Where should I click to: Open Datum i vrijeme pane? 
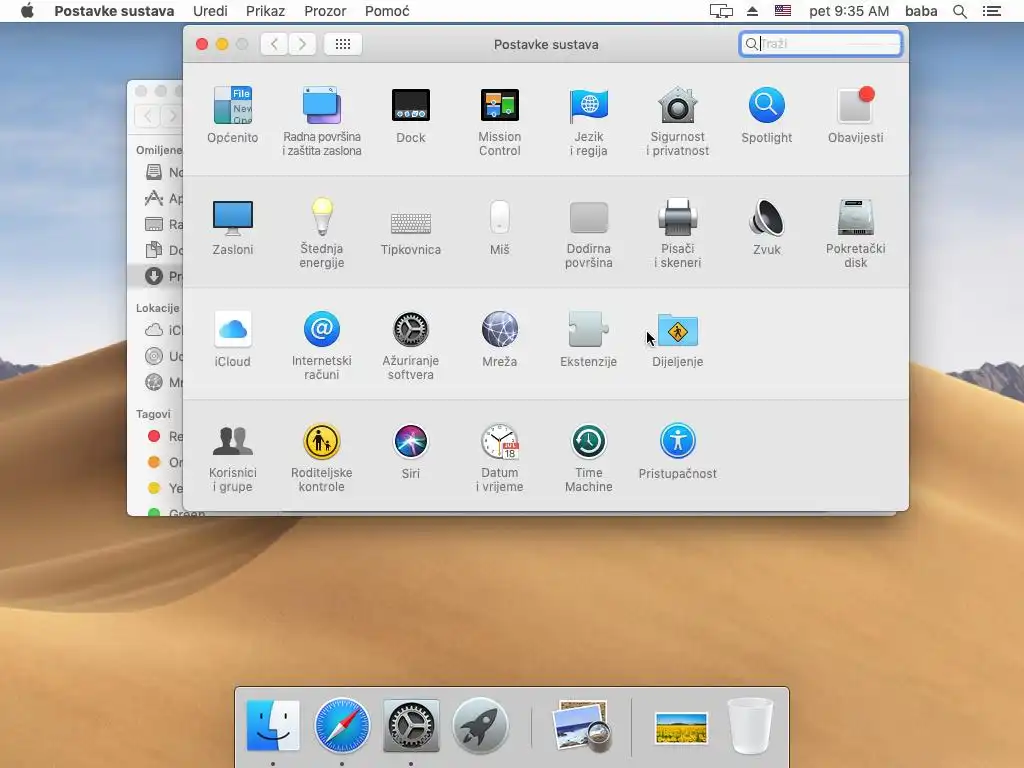coord(500,457)
